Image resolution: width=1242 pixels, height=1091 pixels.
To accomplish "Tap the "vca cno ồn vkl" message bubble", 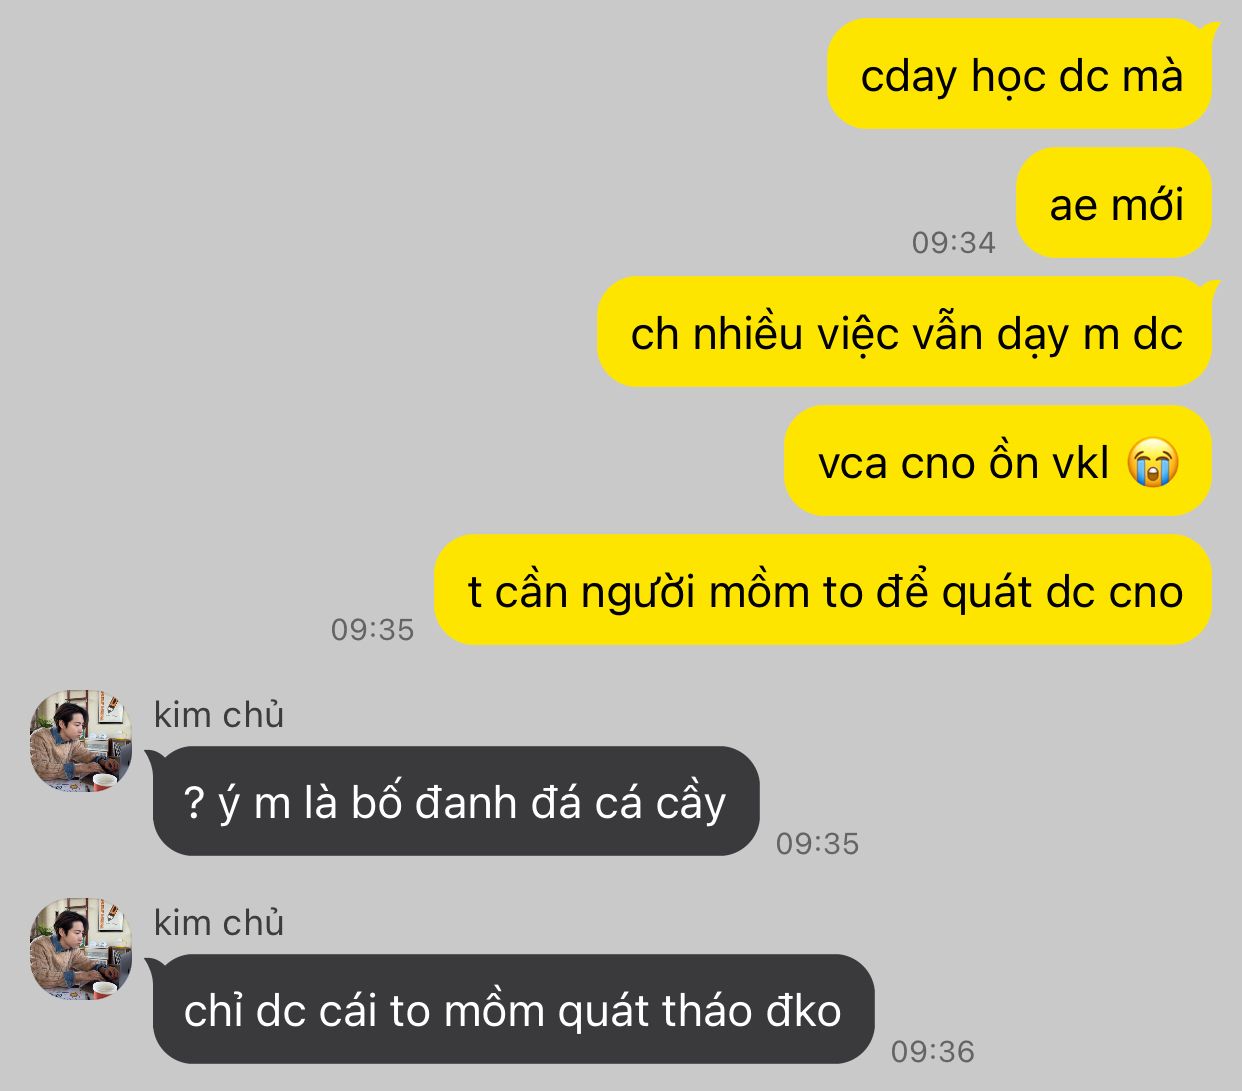I will pyautogui.click(x=998, y=461).
